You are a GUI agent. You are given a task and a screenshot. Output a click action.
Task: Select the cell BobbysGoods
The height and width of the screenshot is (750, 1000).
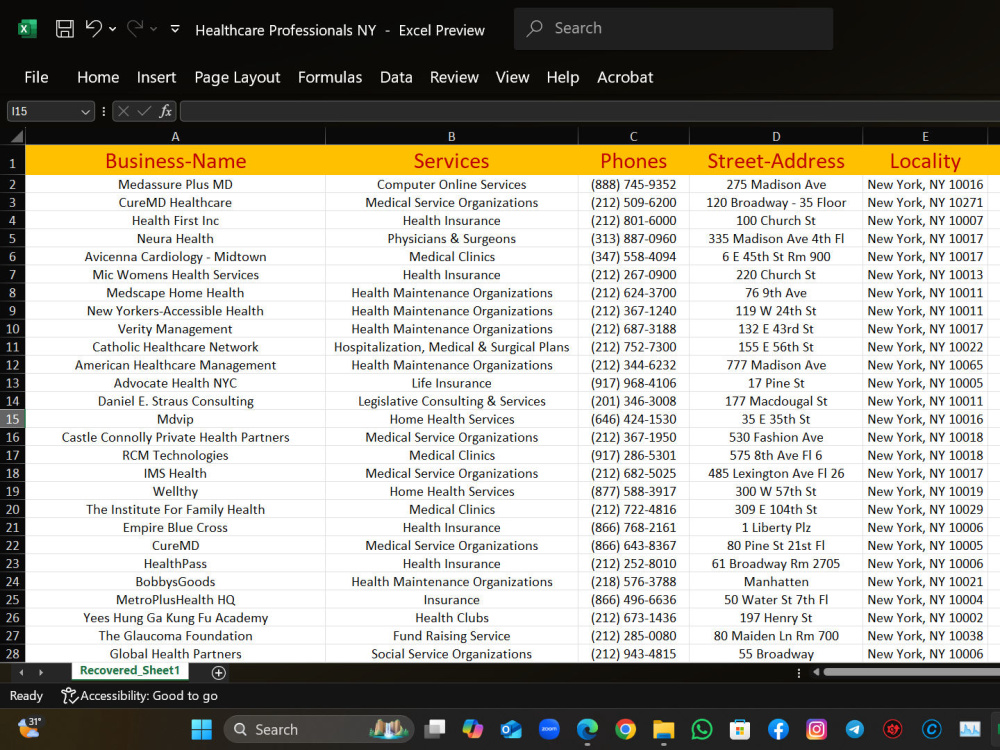point(175,582)
